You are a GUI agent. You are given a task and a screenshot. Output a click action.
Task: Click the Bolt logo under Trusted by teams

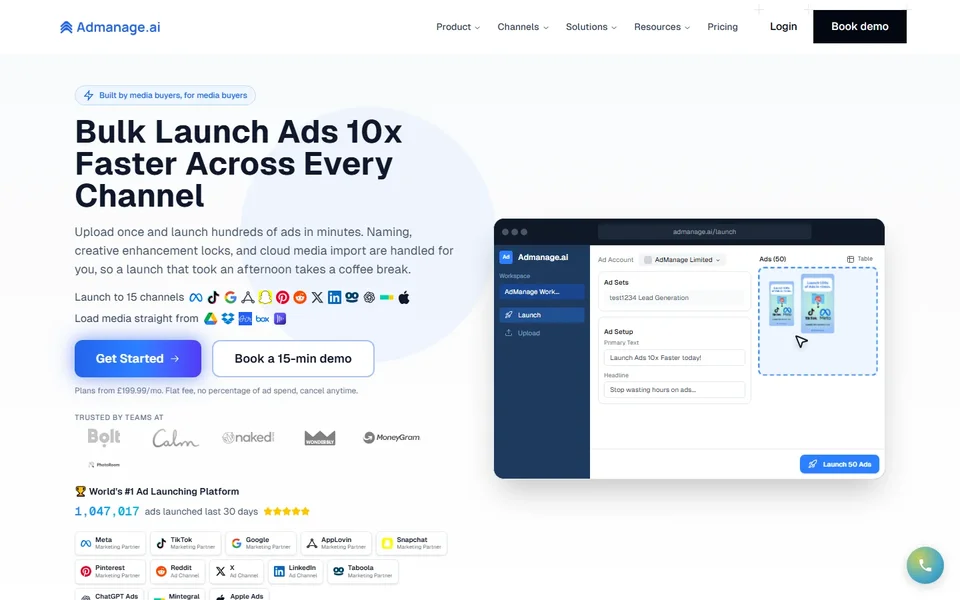click(104, 437)
